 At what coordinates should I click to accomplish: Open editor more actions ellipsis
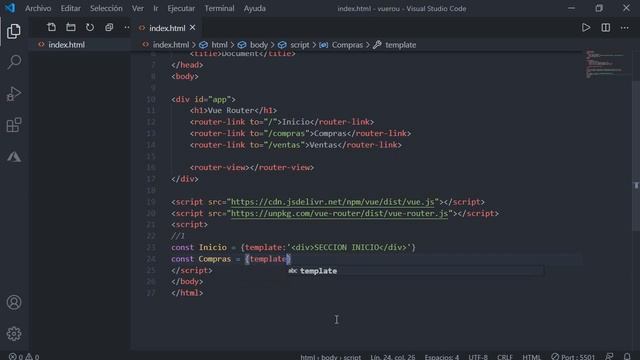pyautogui.click(x=624, y=27)
